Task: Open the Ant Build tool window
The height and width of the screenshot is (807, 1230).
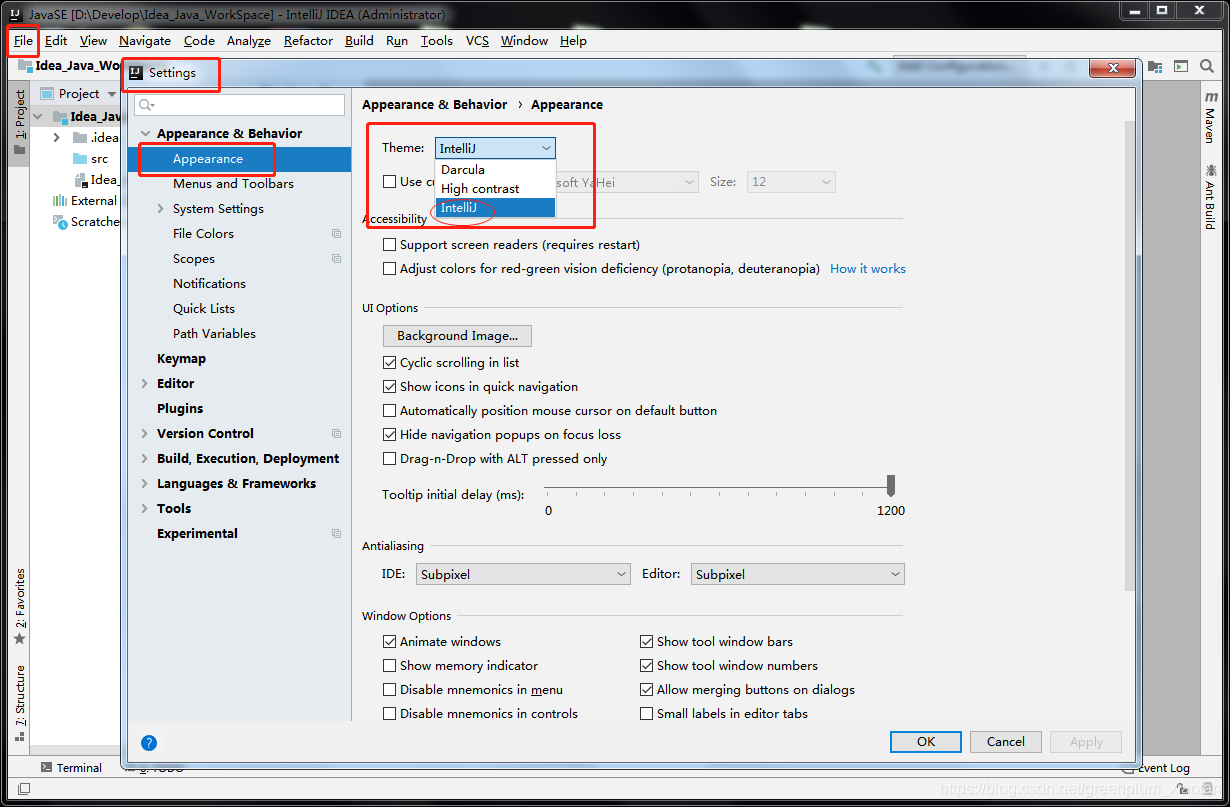Action: 1211,196
